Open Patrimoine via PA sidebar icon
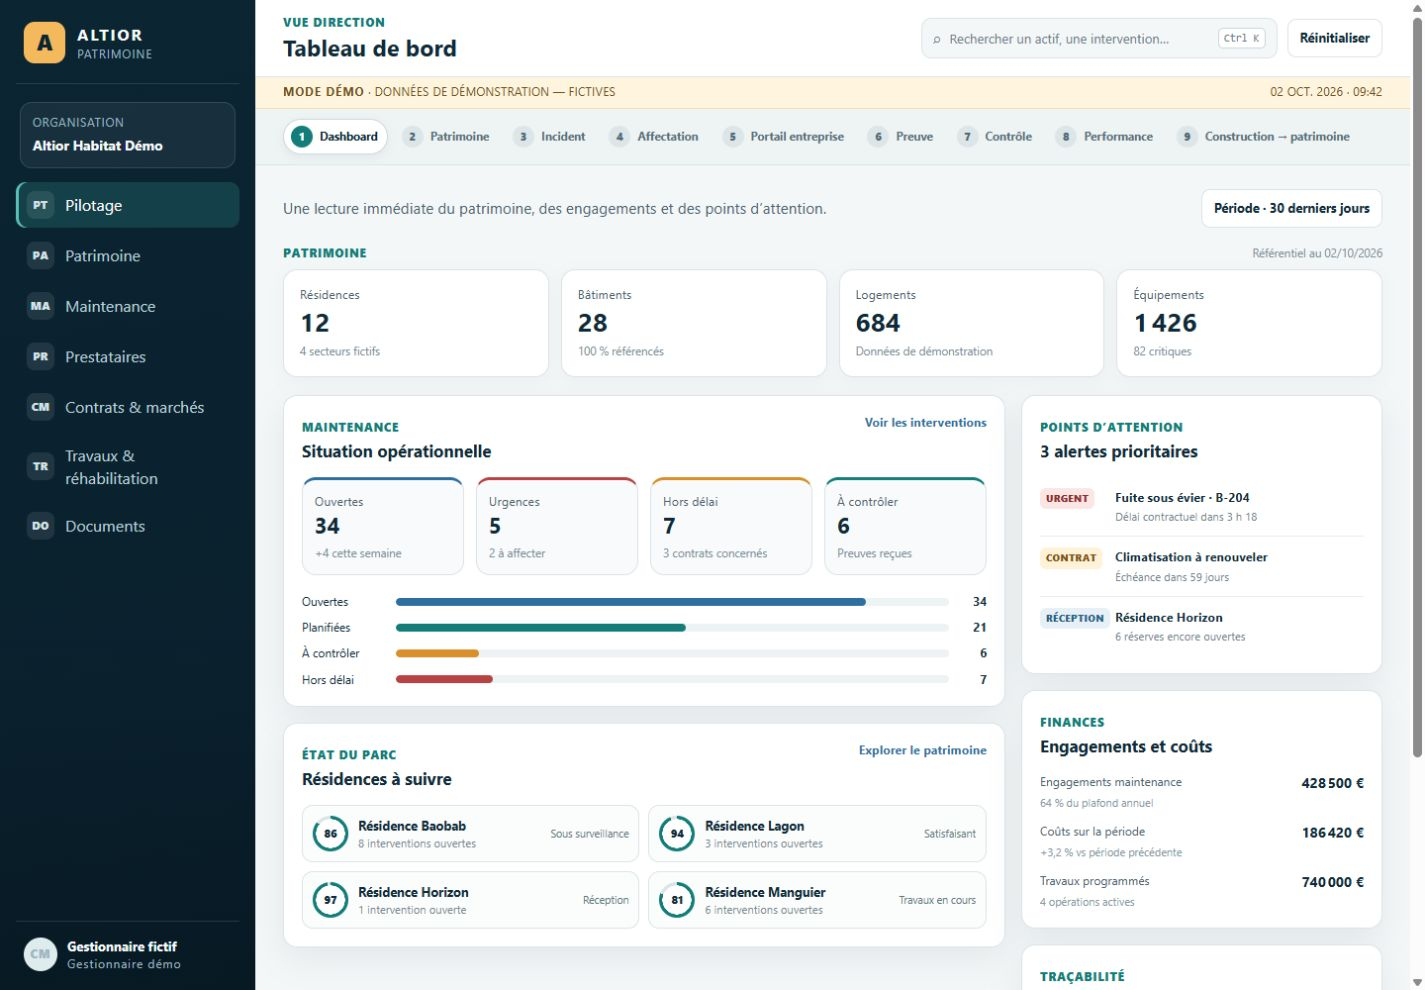This screenshot has height=990, width=1425. [x=40, y=256]
